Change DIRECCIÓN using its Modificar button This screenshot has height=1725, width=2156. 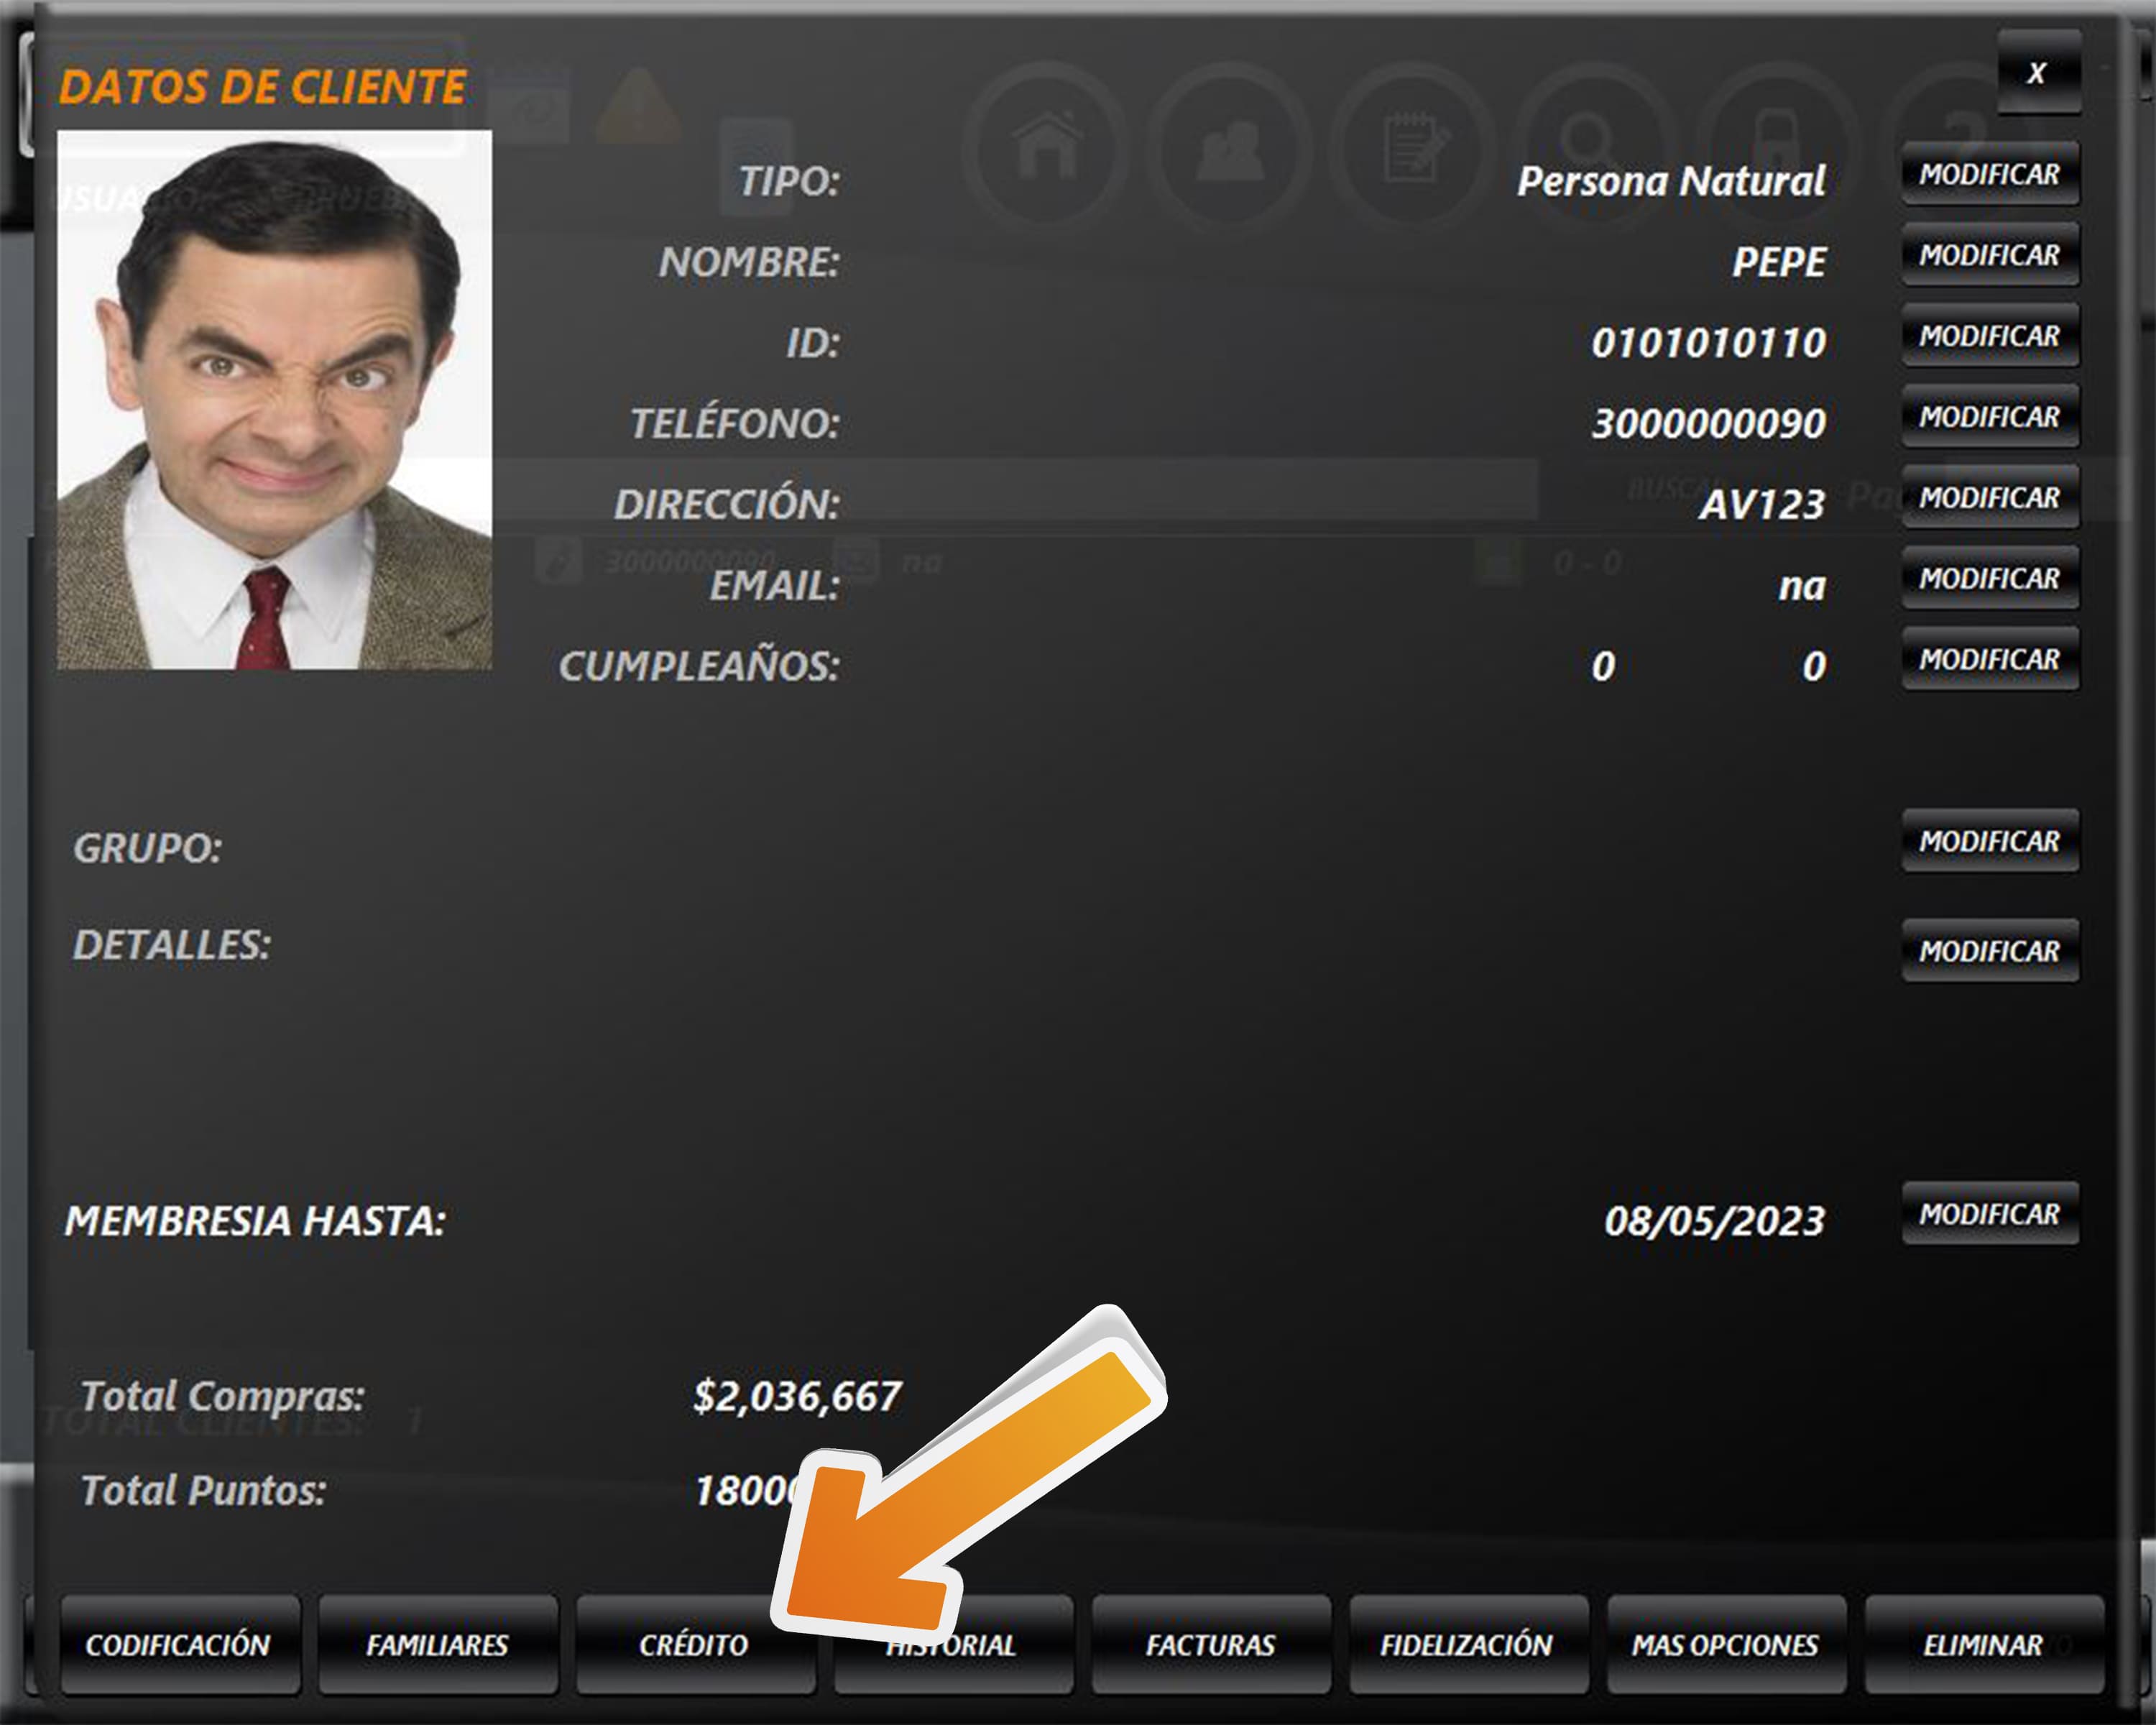coord(1989,497)
